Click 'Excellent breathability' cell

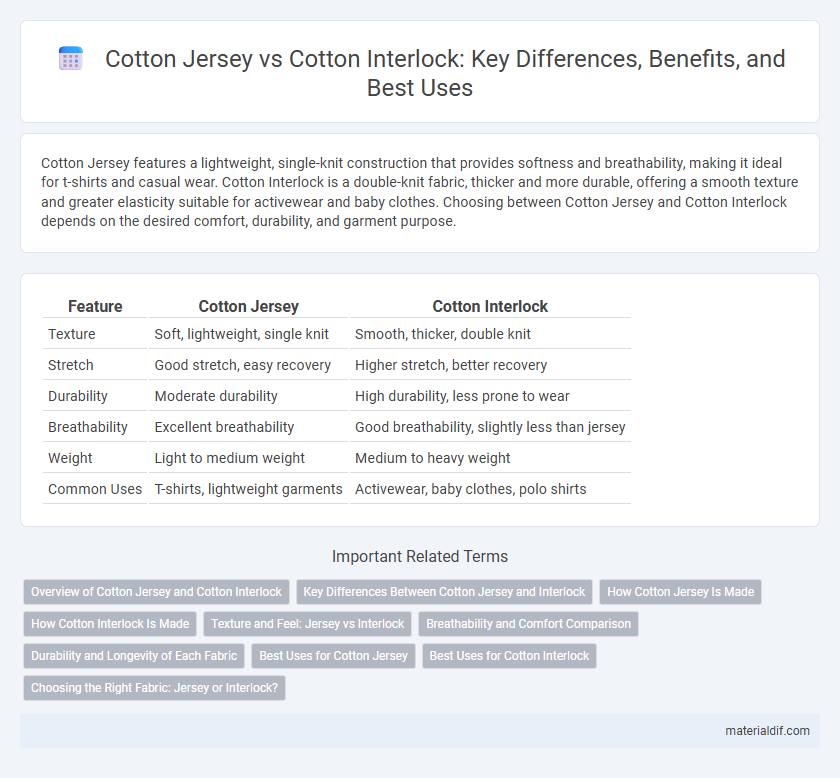click(249, 427)
